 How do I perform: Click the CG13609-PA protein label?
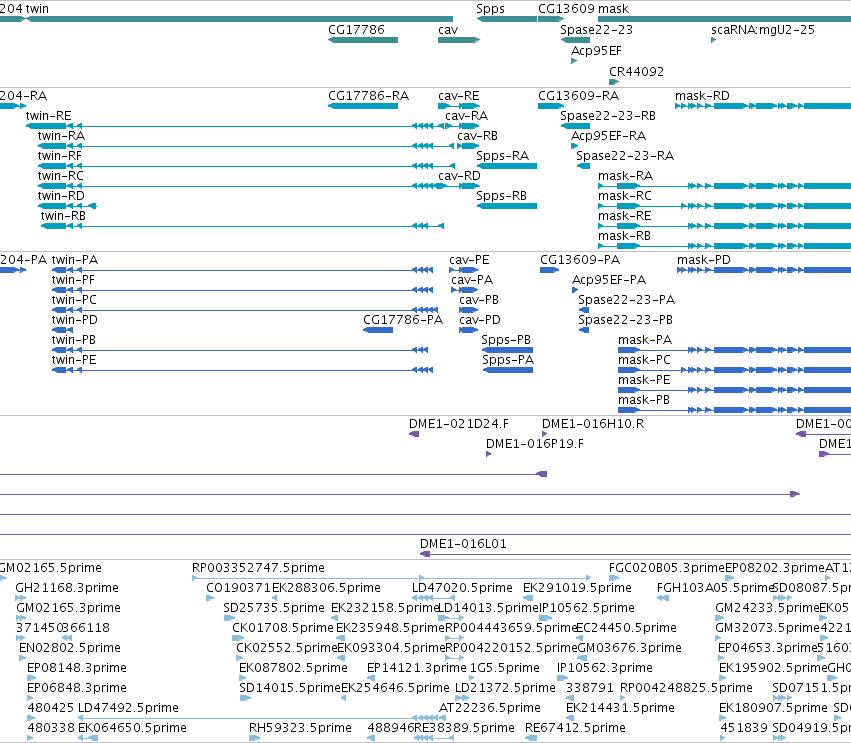point(580,261)
